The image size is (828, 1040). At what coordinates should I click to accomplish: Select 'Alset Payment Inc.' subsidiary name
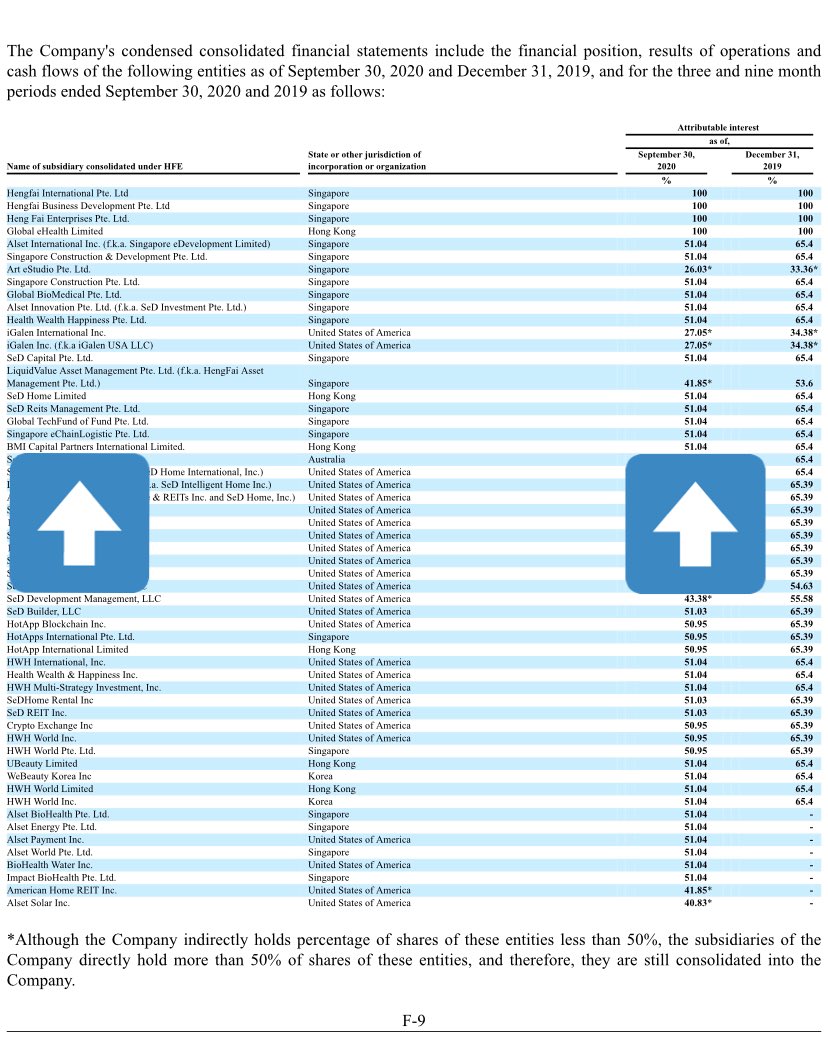pos(45,839)
